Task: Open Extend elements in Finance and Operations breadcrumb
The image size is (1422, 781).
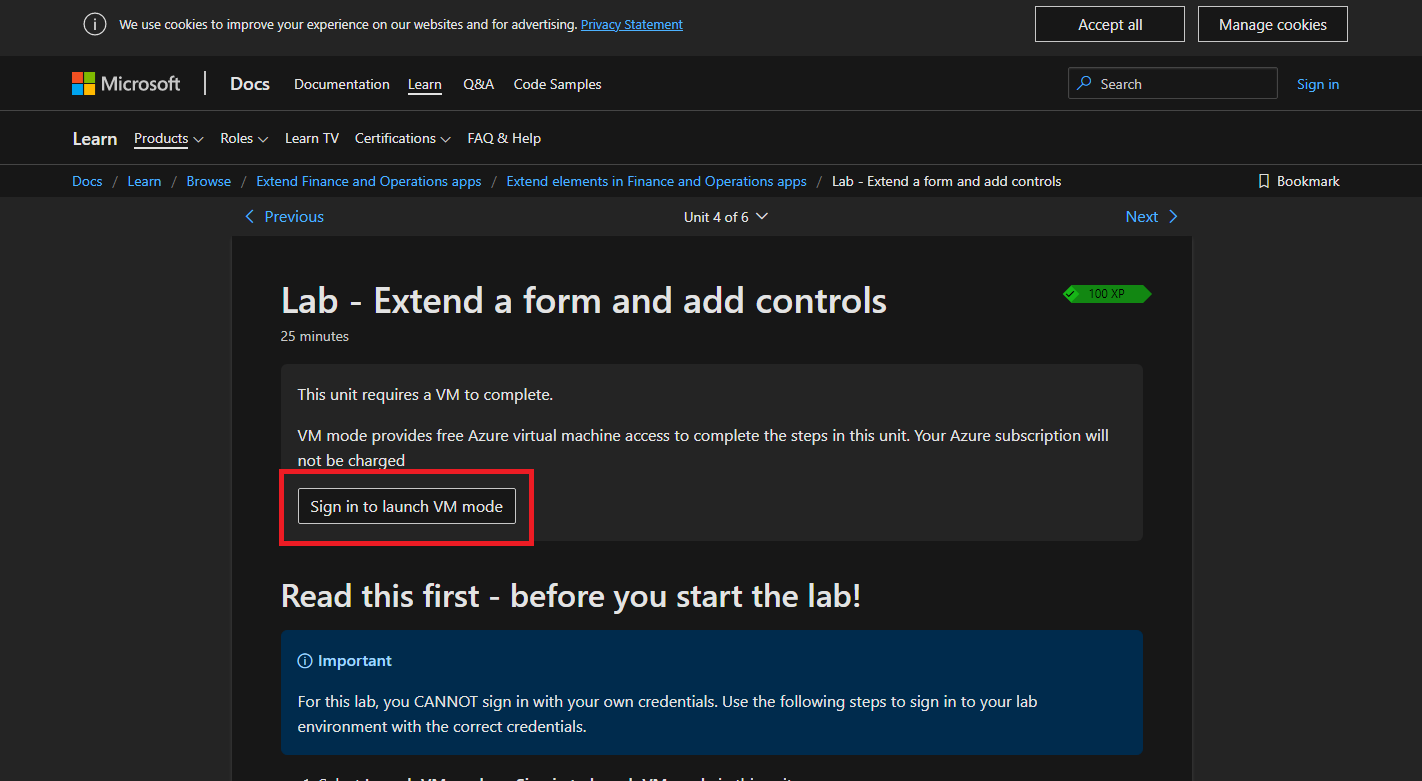Action: tap(657, 181)
